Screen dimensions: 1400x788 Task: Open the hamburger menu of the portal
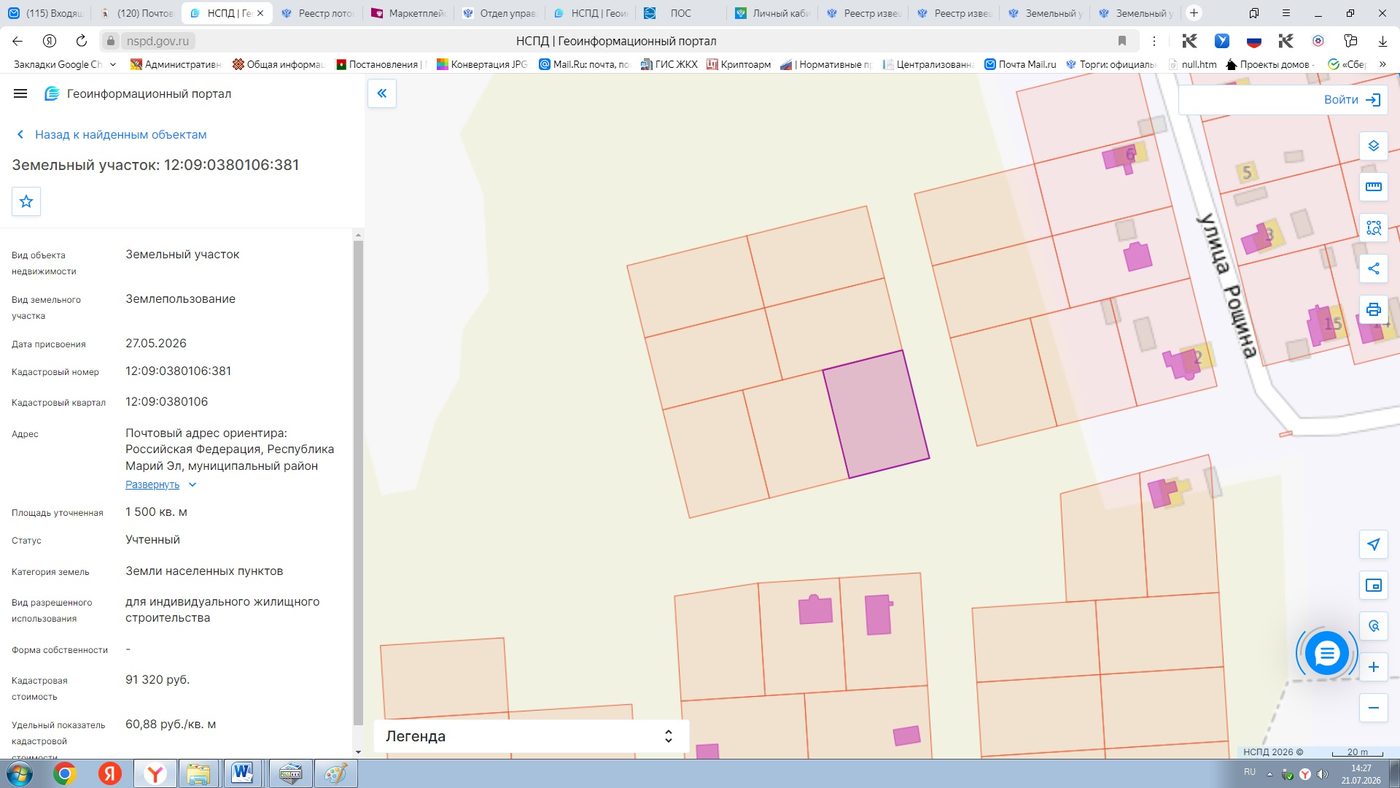(20, 93)
